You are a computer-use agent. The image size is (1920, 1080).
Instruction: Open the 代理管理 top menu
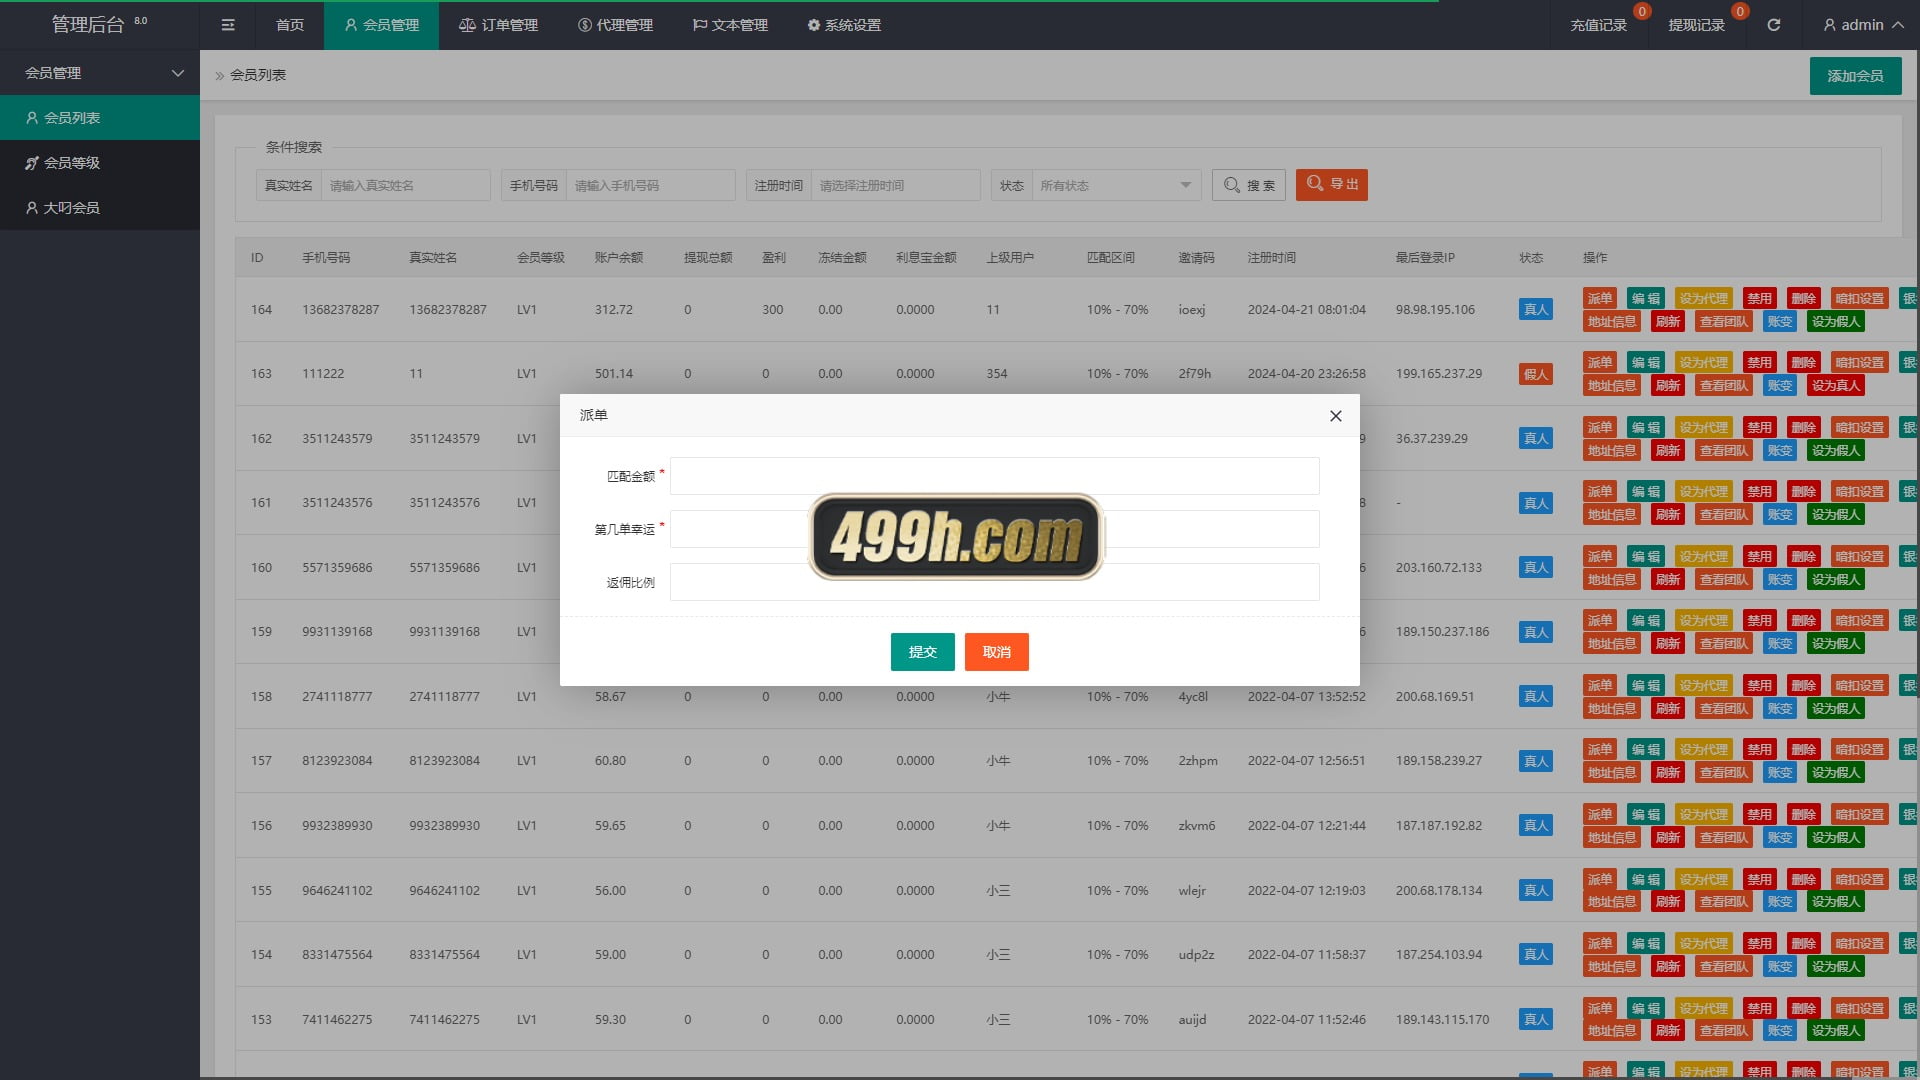pos(615,25)
